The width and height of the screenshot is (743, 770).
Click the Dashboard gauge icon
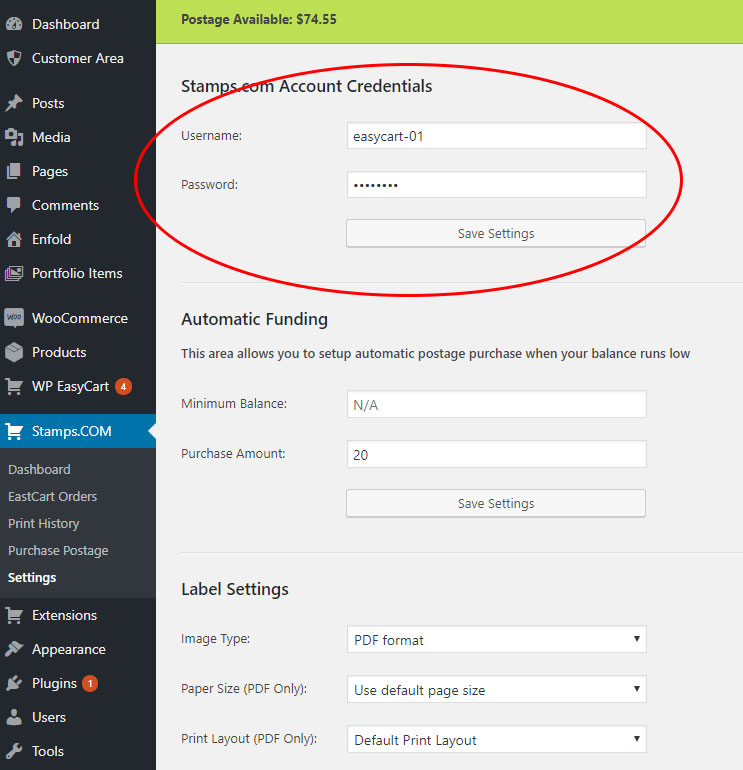(14, 24)
